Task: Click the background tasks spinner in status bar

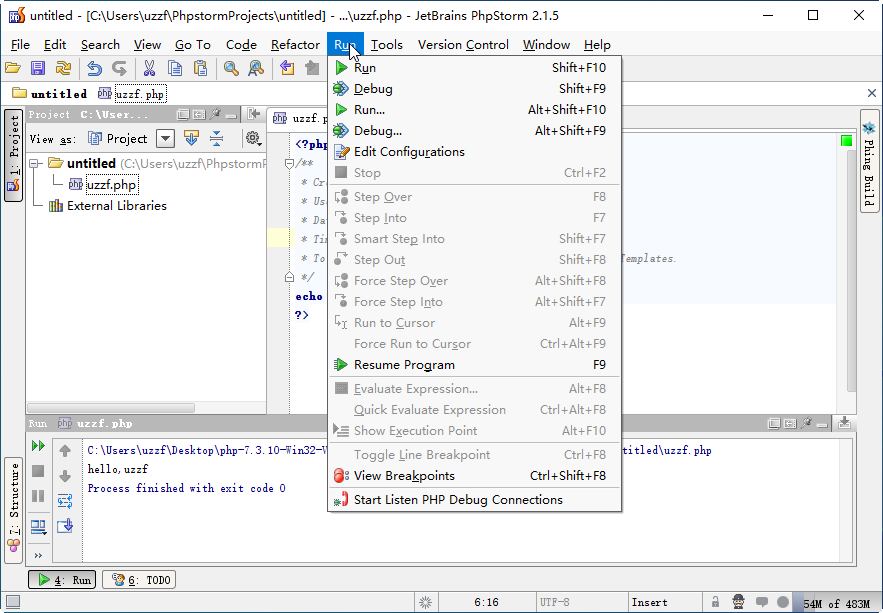Action: pyautogui.click(x=426, y=602)
